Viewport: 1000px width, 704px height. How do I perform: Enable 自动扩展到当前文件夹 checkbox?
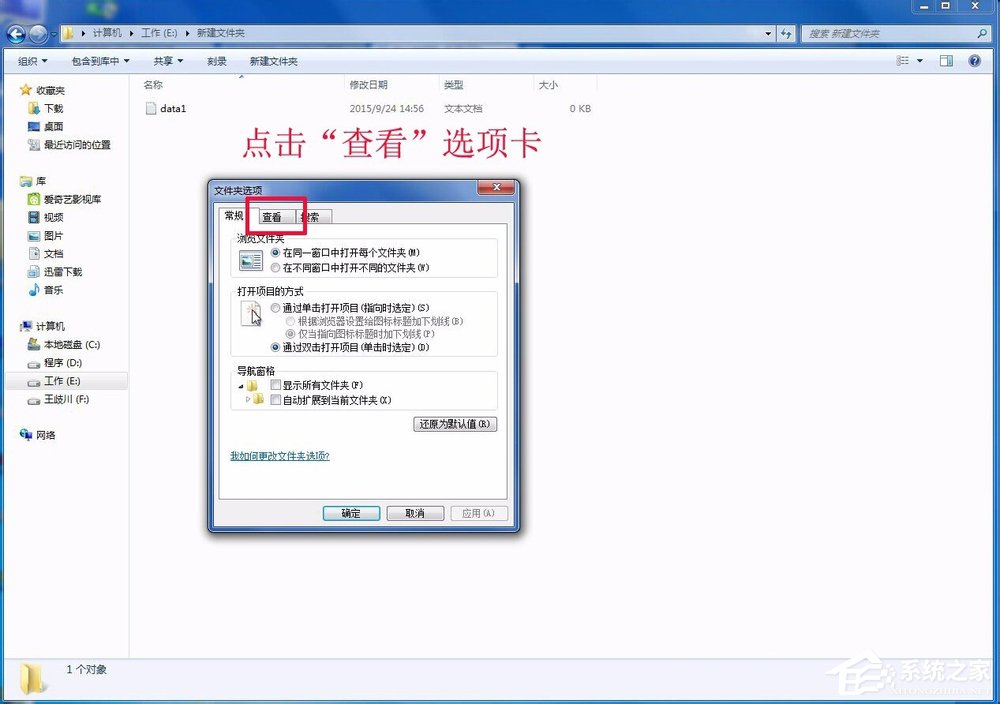tap(276, 398)
